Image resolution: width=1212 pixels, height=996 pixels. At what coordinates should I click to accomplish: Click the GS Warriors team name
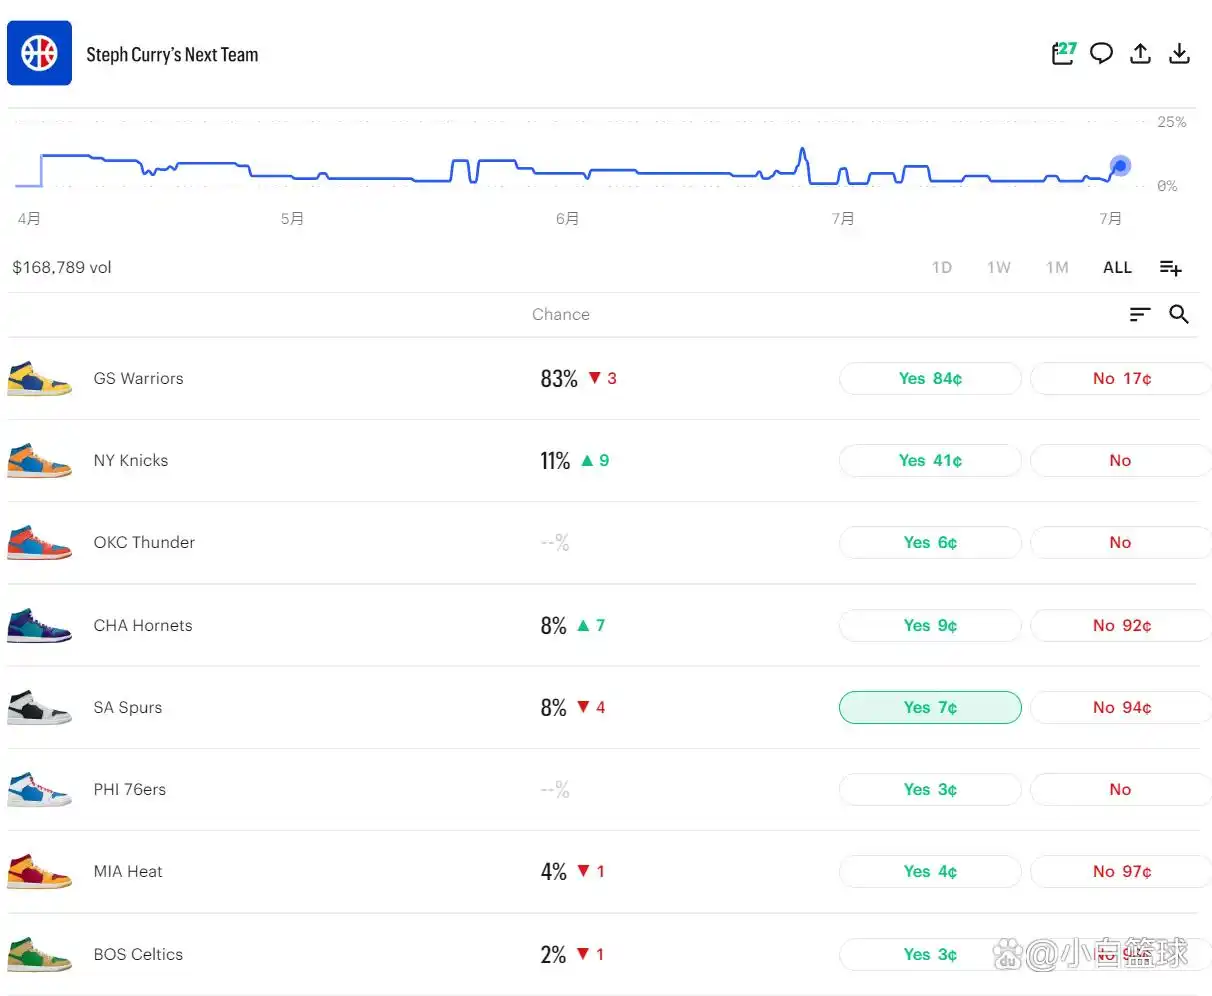pos(138,378)
